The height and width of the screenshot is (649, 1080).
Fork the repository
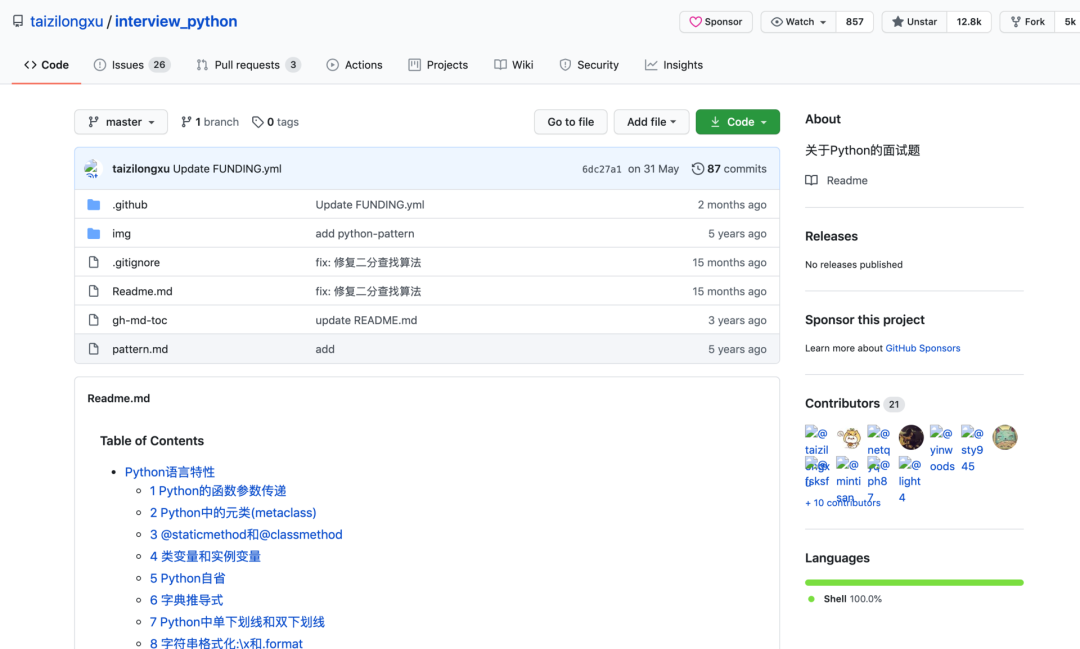1028,22
